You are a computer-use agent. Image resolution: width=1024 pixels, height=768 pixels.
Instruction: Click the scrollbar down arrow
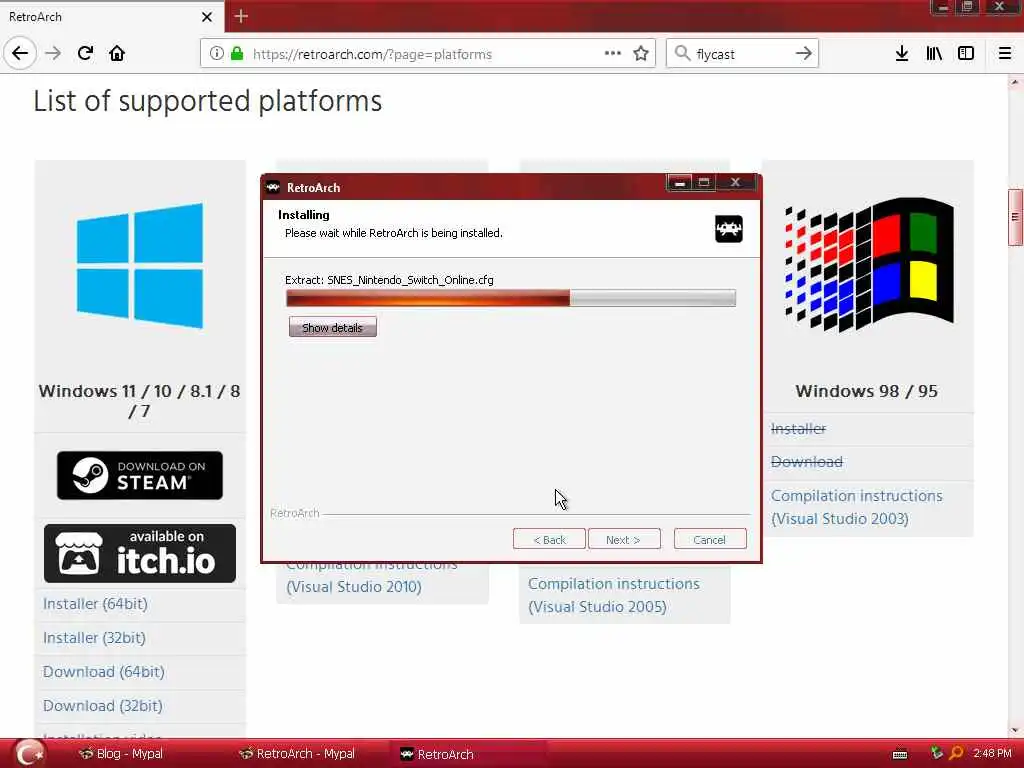coord(1015,729)
